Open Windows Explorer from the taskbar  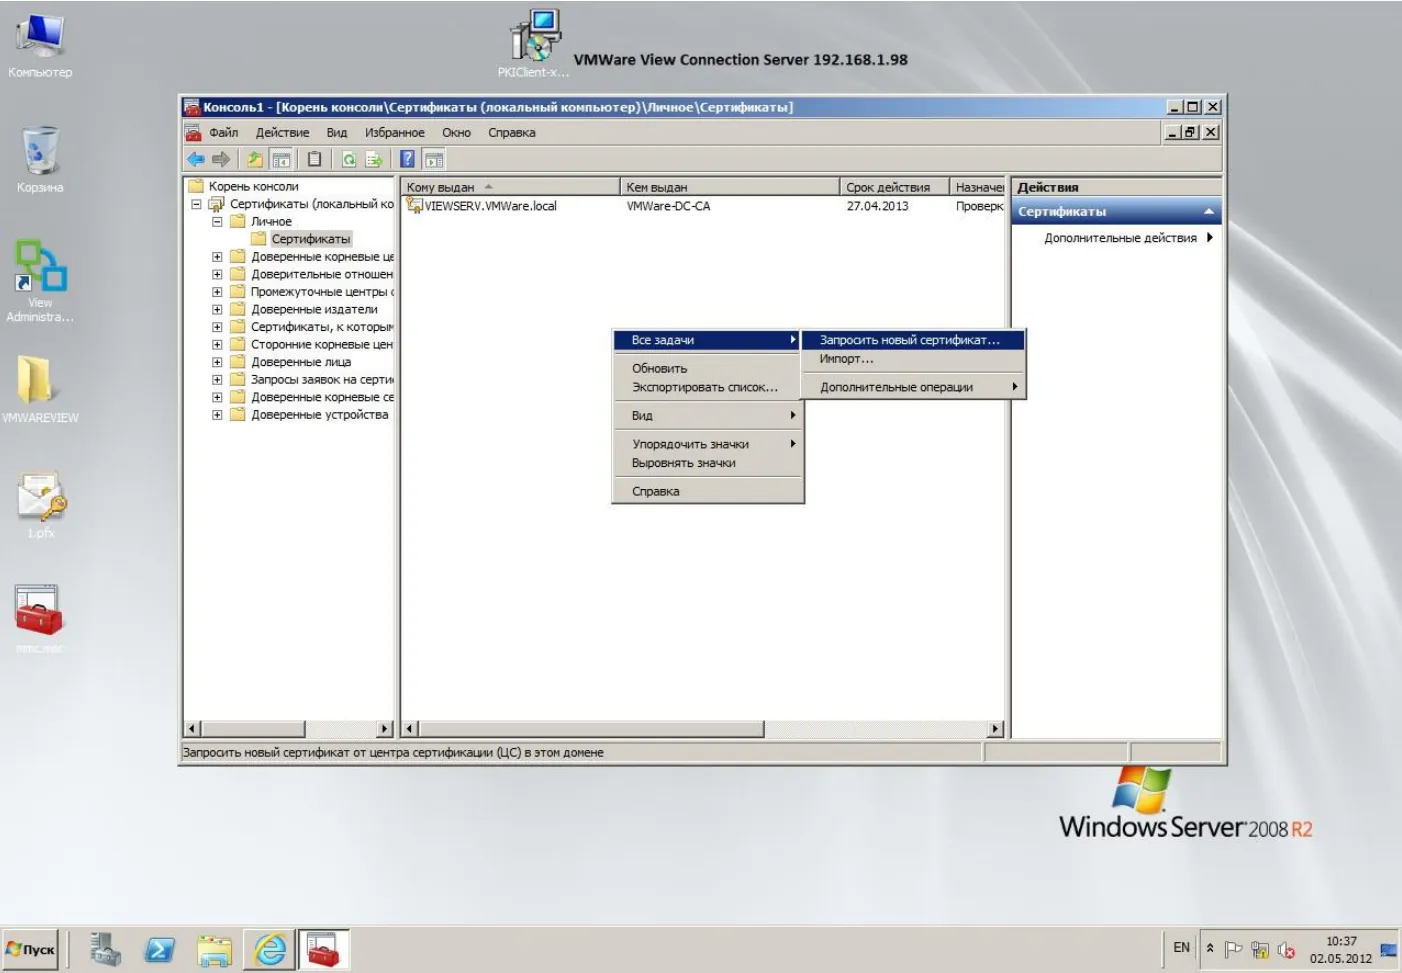point(214,949)
